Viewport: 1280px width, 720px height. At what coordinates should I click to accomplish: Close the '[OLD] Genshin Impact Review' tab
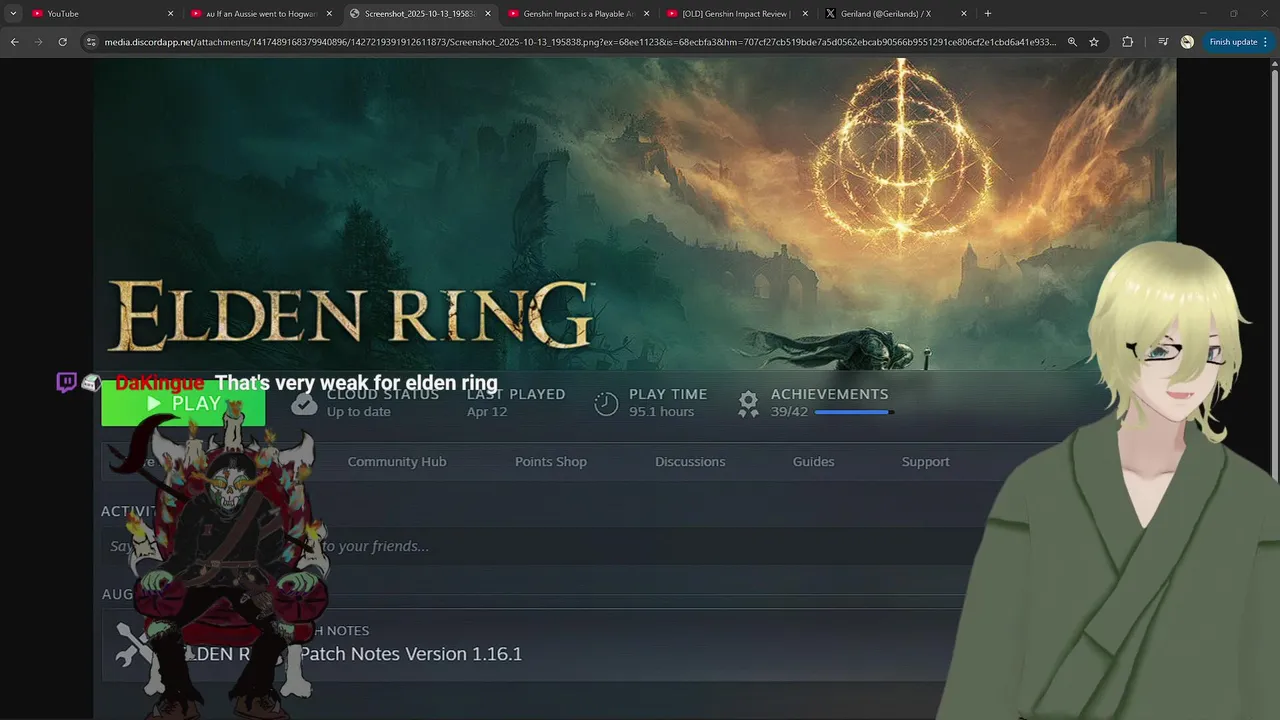[x=805, y=13]
